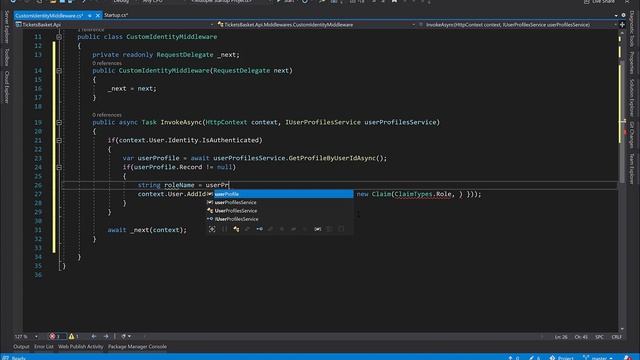Collapse the CustomIdentityMiddleware class region
The height and width of the screenshot is (360, 640).
(59, 37)
